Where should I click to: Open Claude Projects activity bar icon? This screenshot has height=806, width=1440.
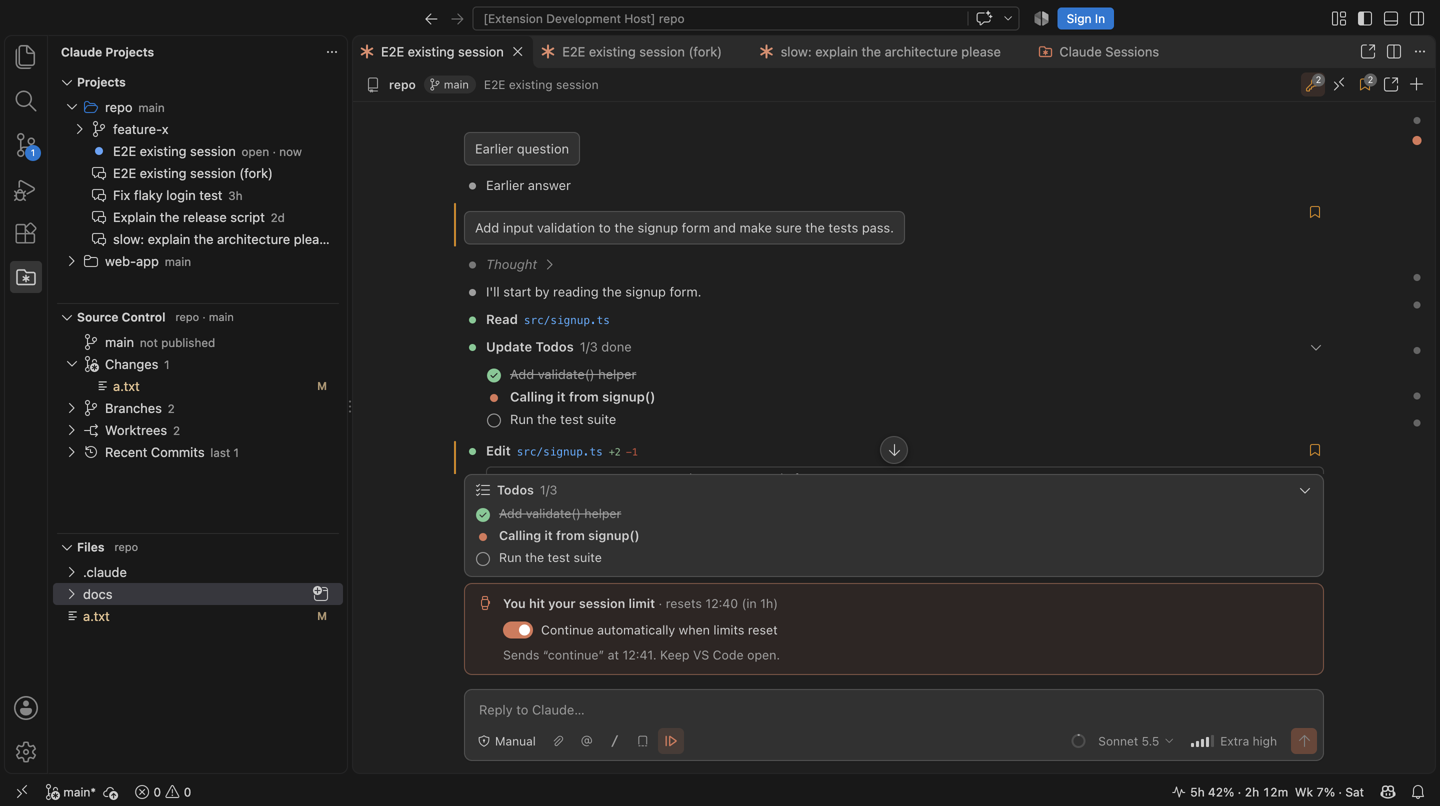[26, 277]
